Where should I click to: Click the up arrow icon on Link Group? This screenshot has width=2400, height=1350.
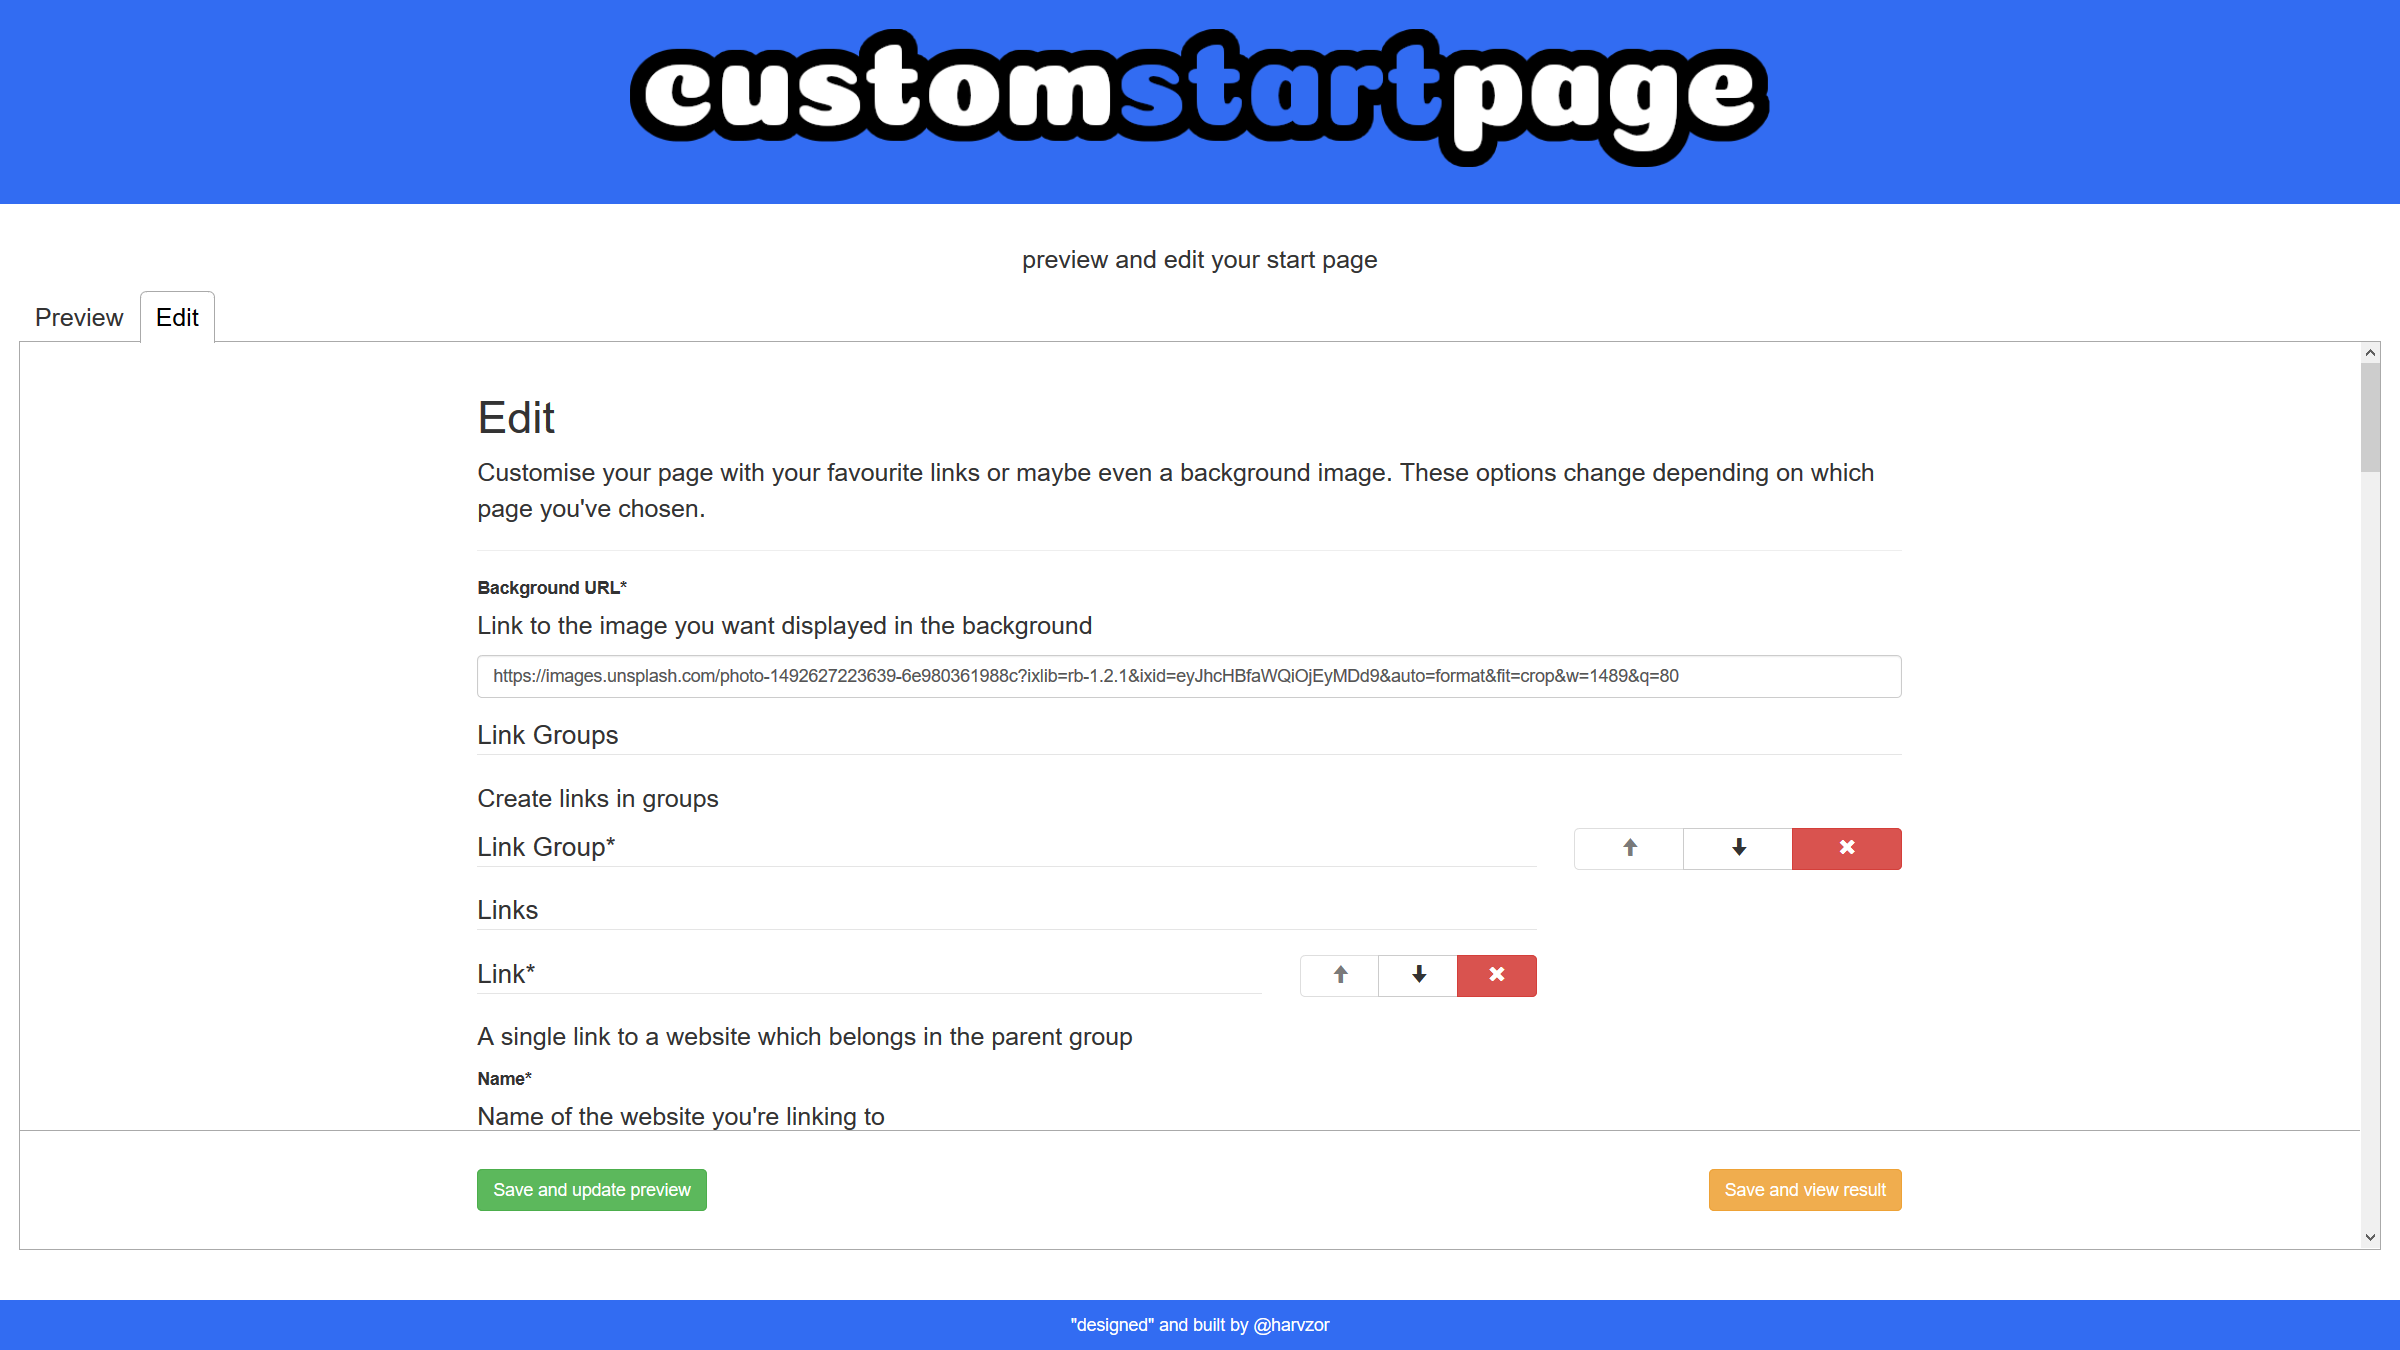1629,847
